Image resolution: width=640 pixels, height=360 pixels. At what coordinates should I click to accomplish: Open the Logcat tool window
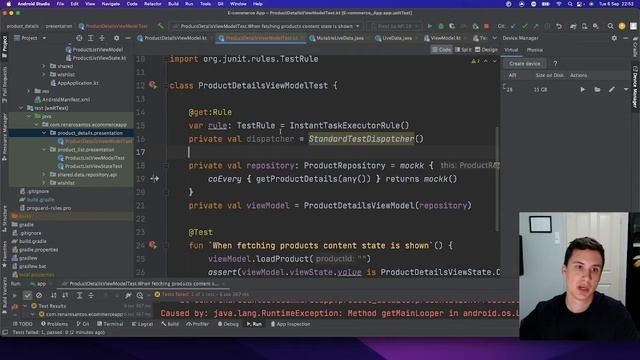click(142, 324)
